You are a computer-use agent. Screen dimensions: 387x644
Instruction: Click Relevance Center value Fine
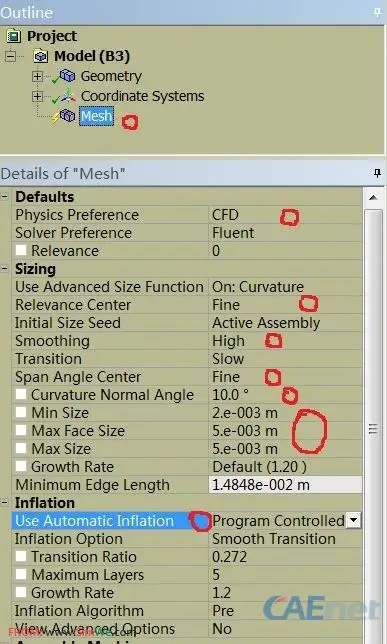pyautogui.click(x=226, y=305)
